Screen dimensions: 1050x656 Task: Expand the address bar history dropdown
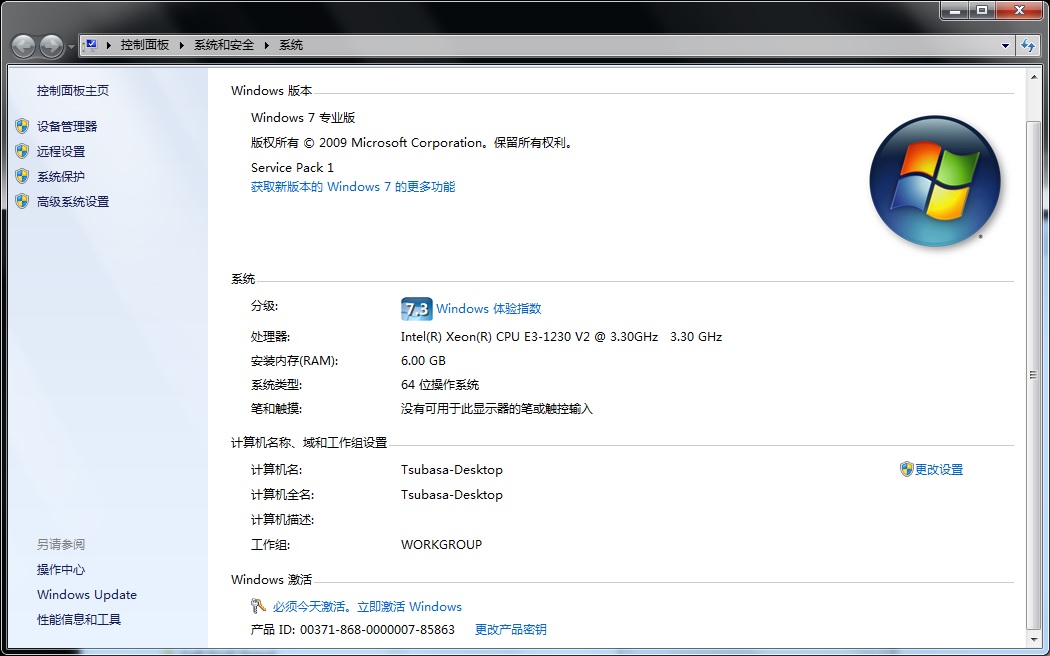(1005, 45)
